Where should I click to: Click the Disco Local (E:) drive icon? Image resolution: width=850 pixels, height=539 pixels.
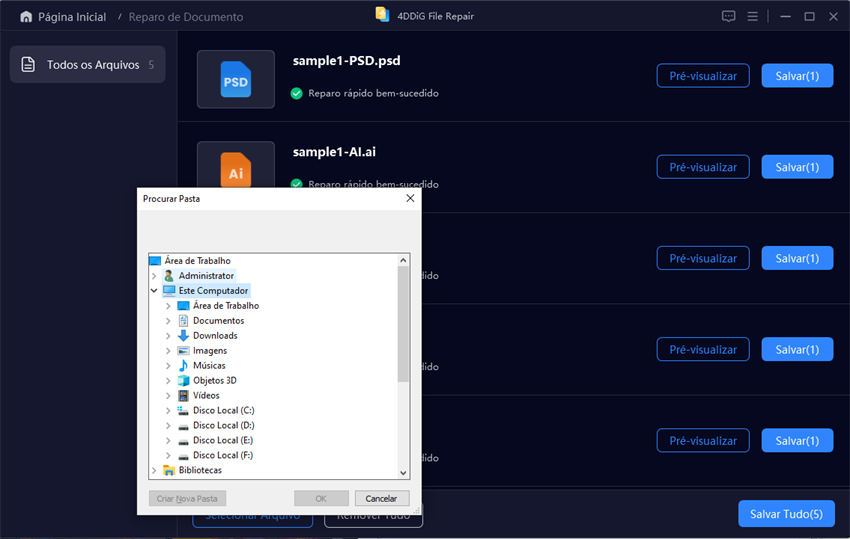point(183,441)
